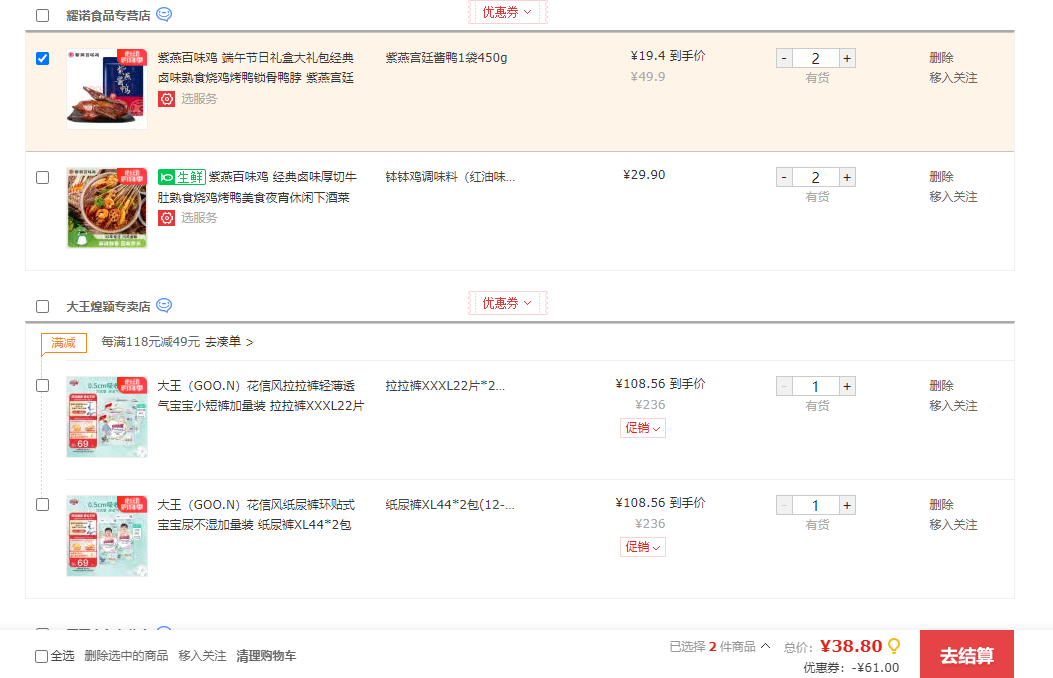The image size is (1053, 678).
Task: Increase quantity of 钵钵鸡调味料 item
Action: tap(848, 177)
